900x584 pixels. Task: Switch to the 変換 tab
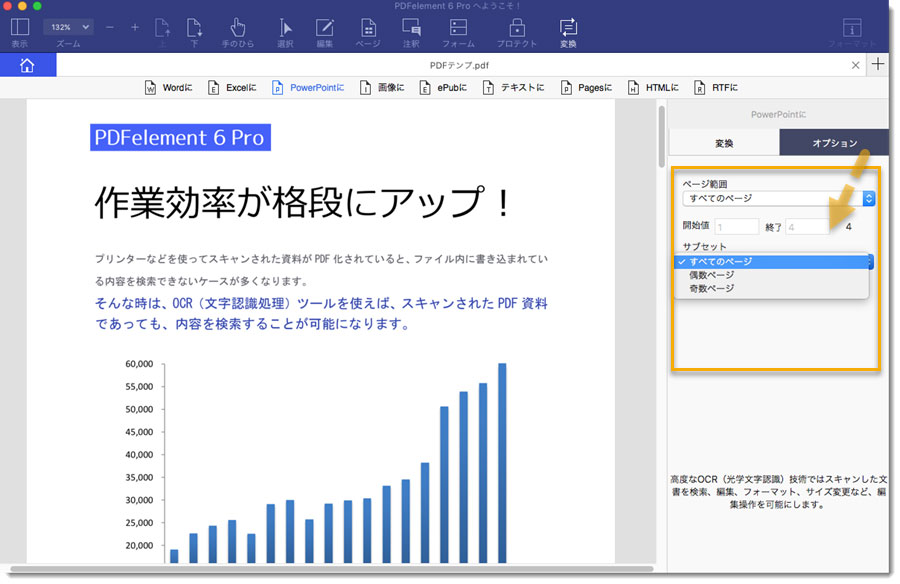pos(724,142)
